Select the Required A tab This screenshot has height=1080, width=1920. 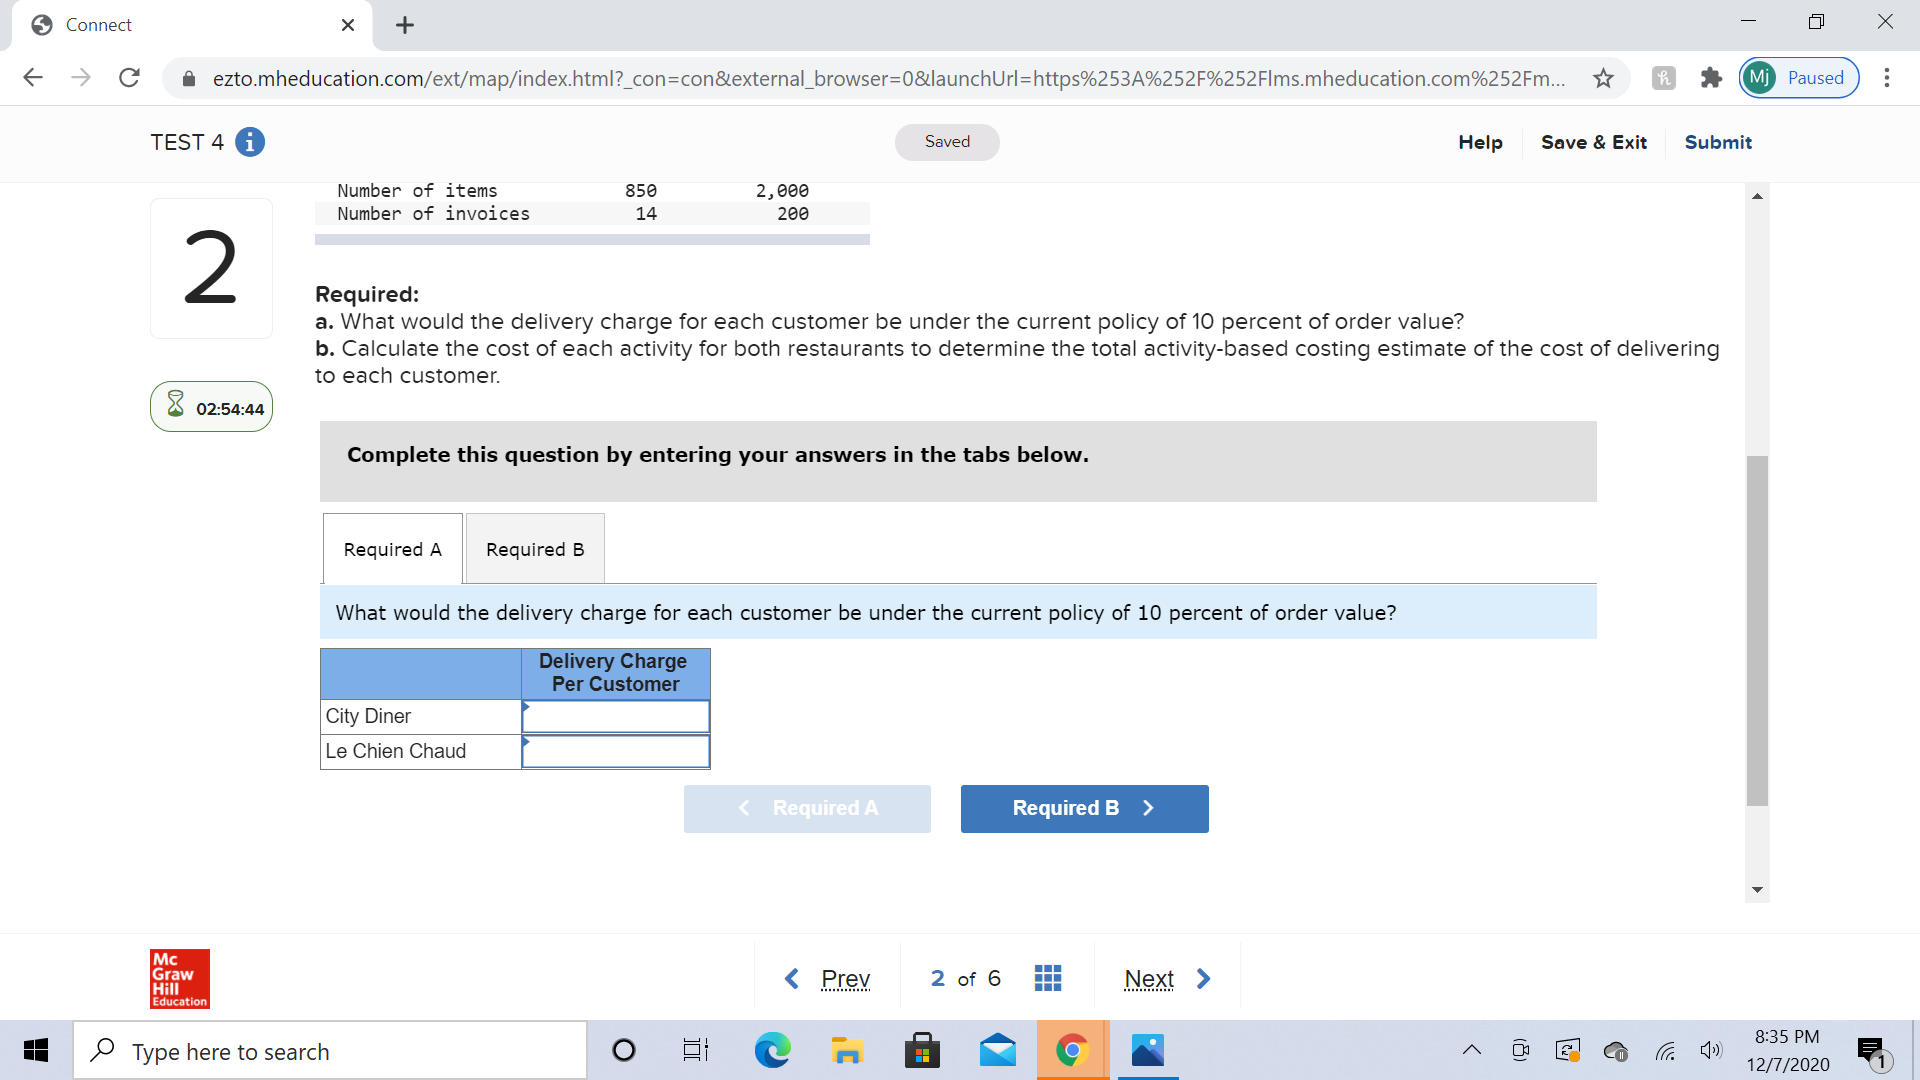point(392,549)
